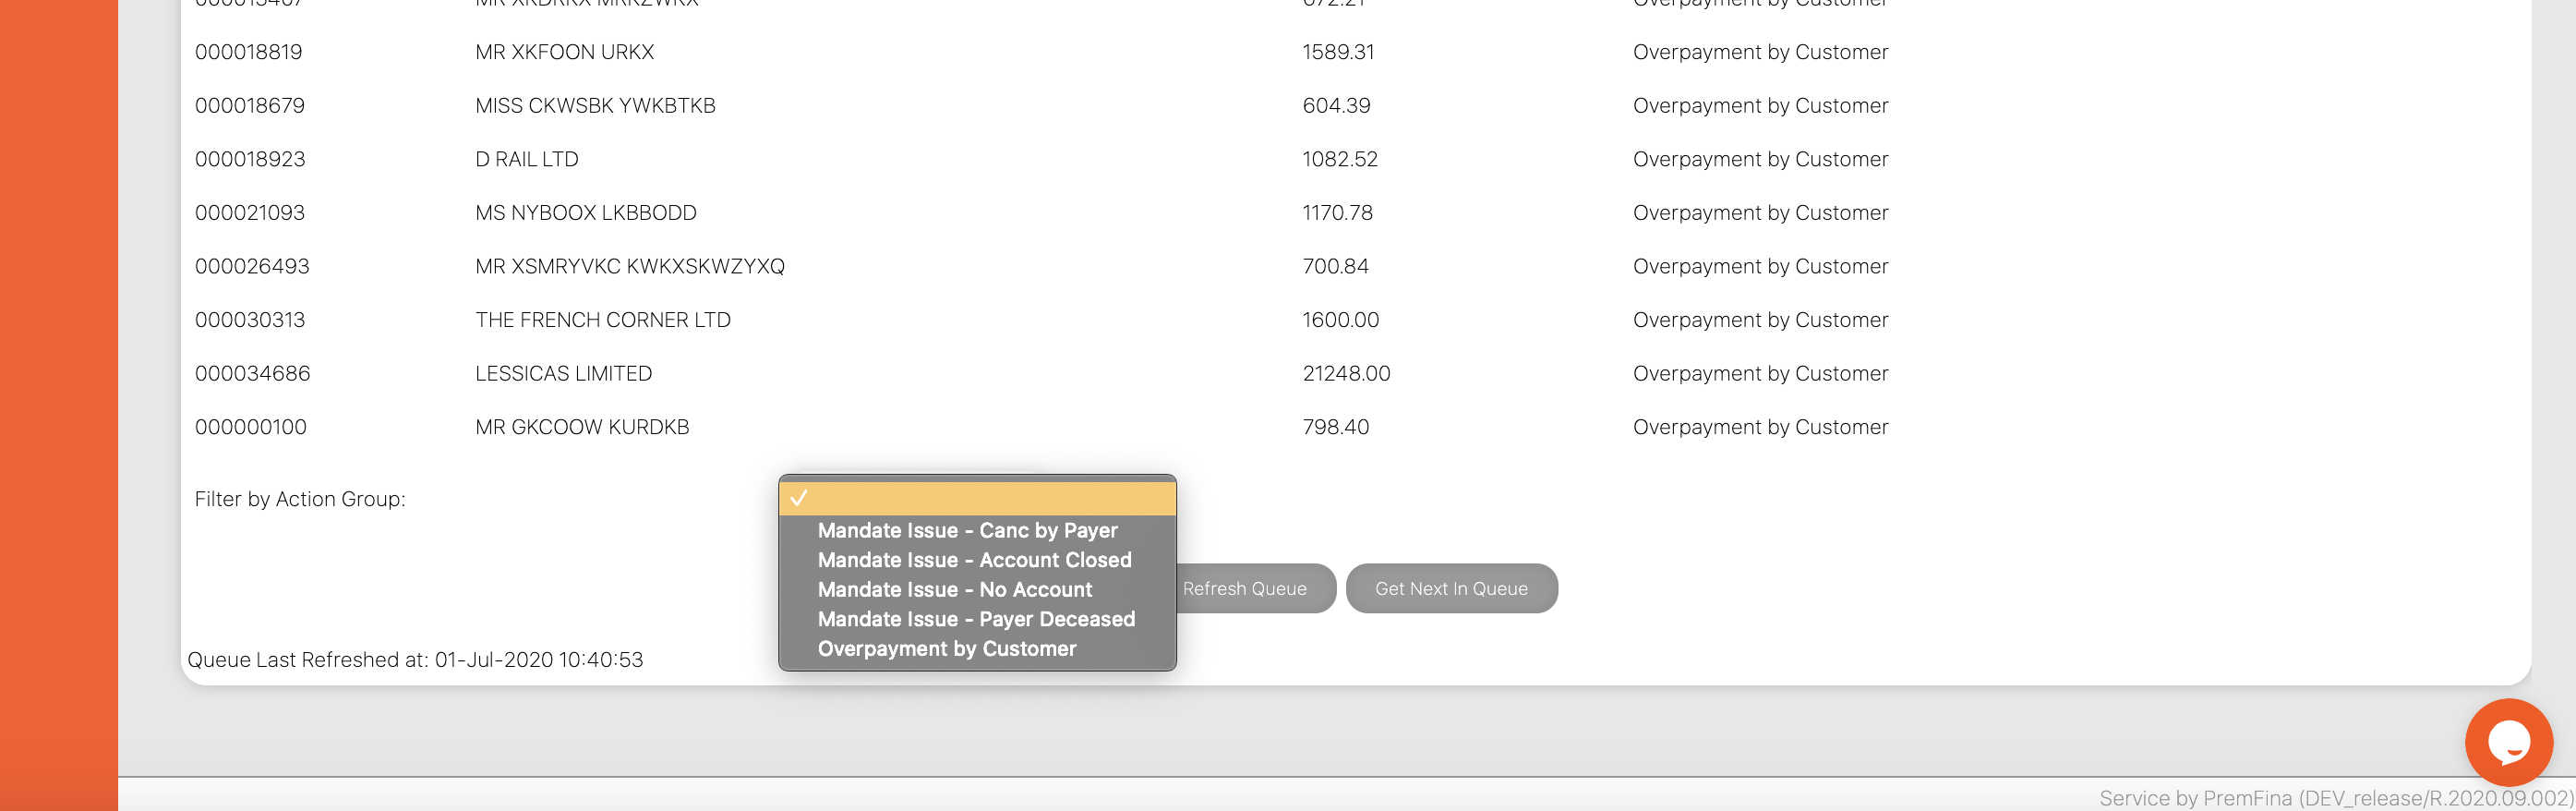Image resolution: width=2576 pixels, height=811 pixels.
Task: Select account number 000000100
Action: [250, 427]
